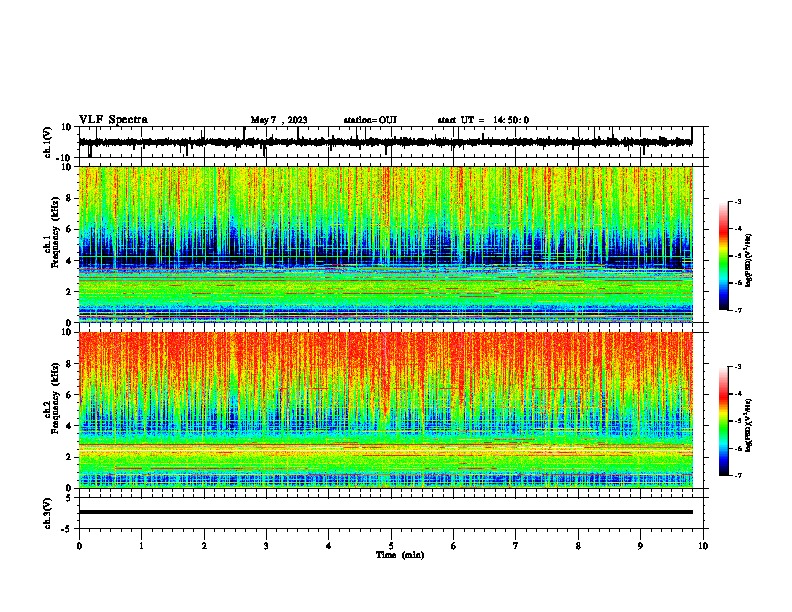Click the time axis tick label "8"
The image size is (792, 612).
click(x=578, y=546)
